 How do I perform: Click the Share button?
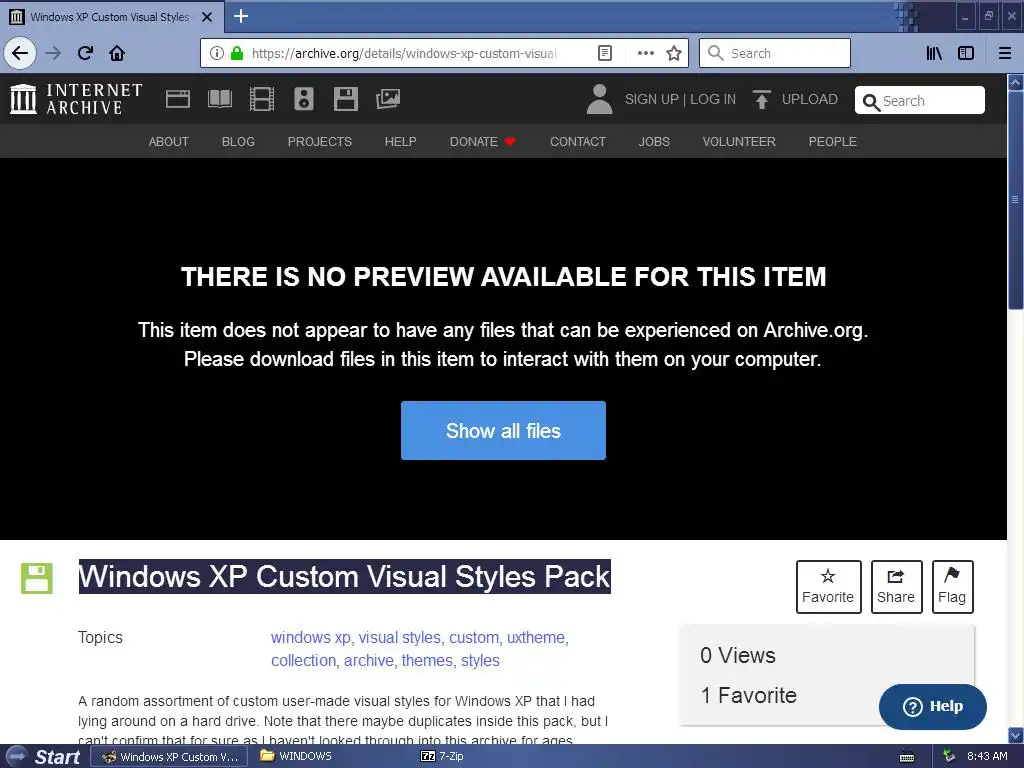click(897, 586)
